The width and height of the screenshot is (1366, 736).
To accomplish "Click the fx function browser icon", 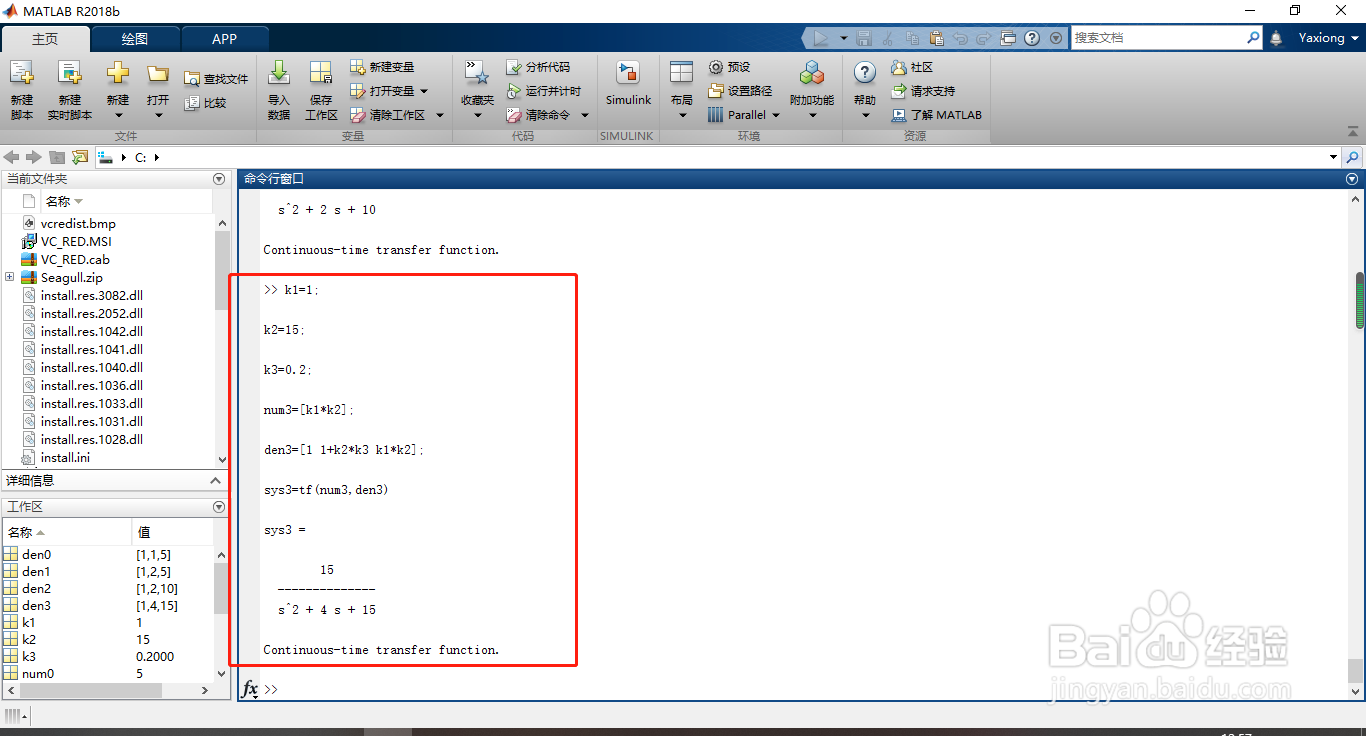I will pyautogui.click(x=250, y=689).
